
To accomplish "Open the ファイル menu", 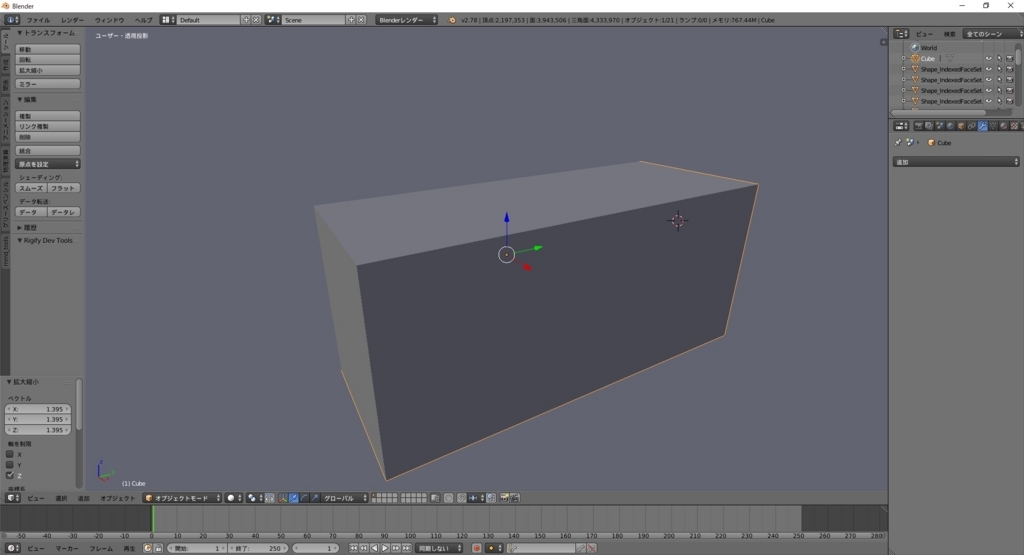I will point(38,20).
